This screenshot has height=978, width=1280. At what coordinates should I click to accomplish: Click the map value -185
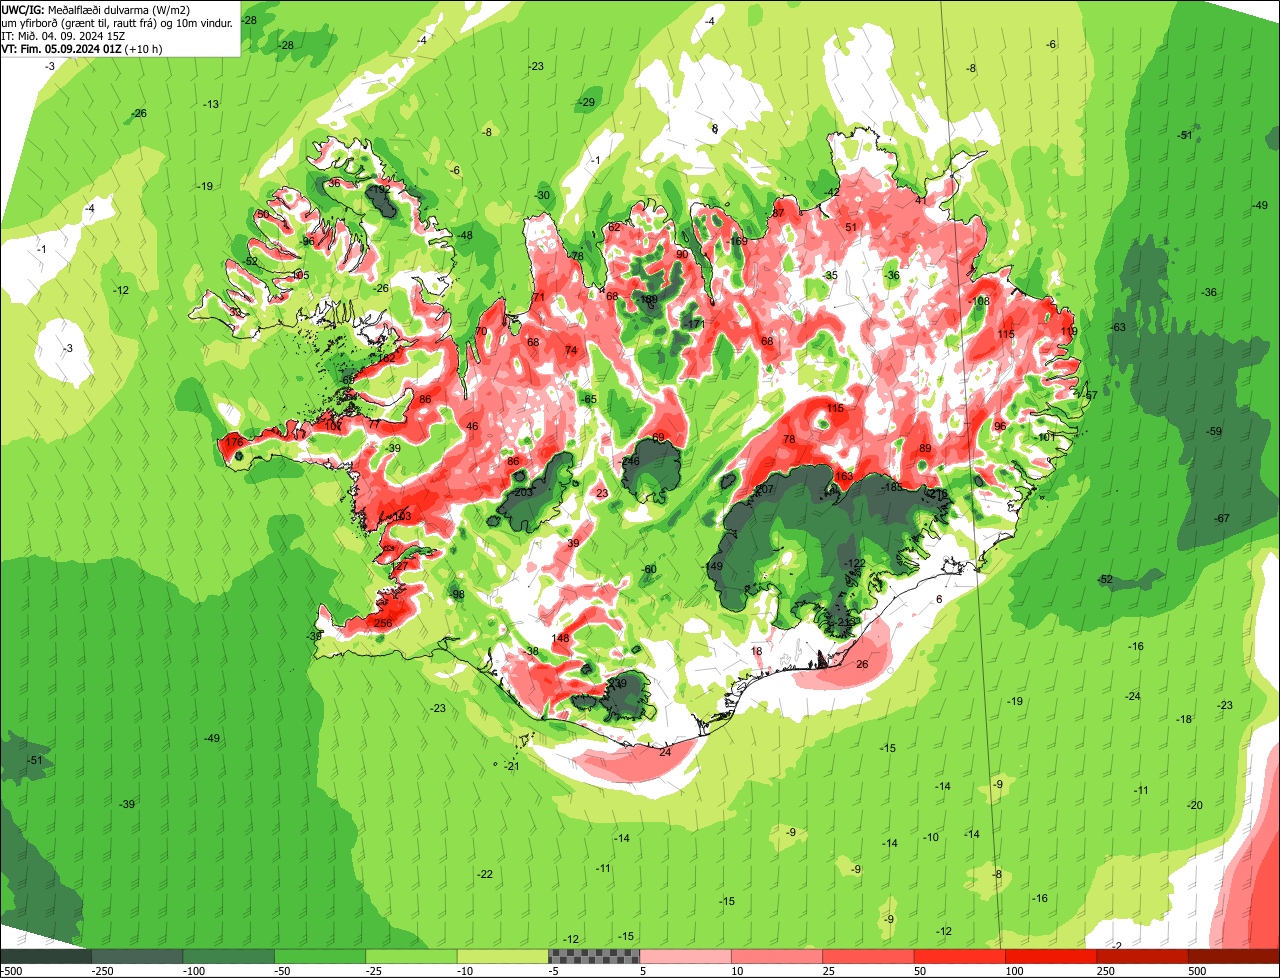tap(892, 487)
